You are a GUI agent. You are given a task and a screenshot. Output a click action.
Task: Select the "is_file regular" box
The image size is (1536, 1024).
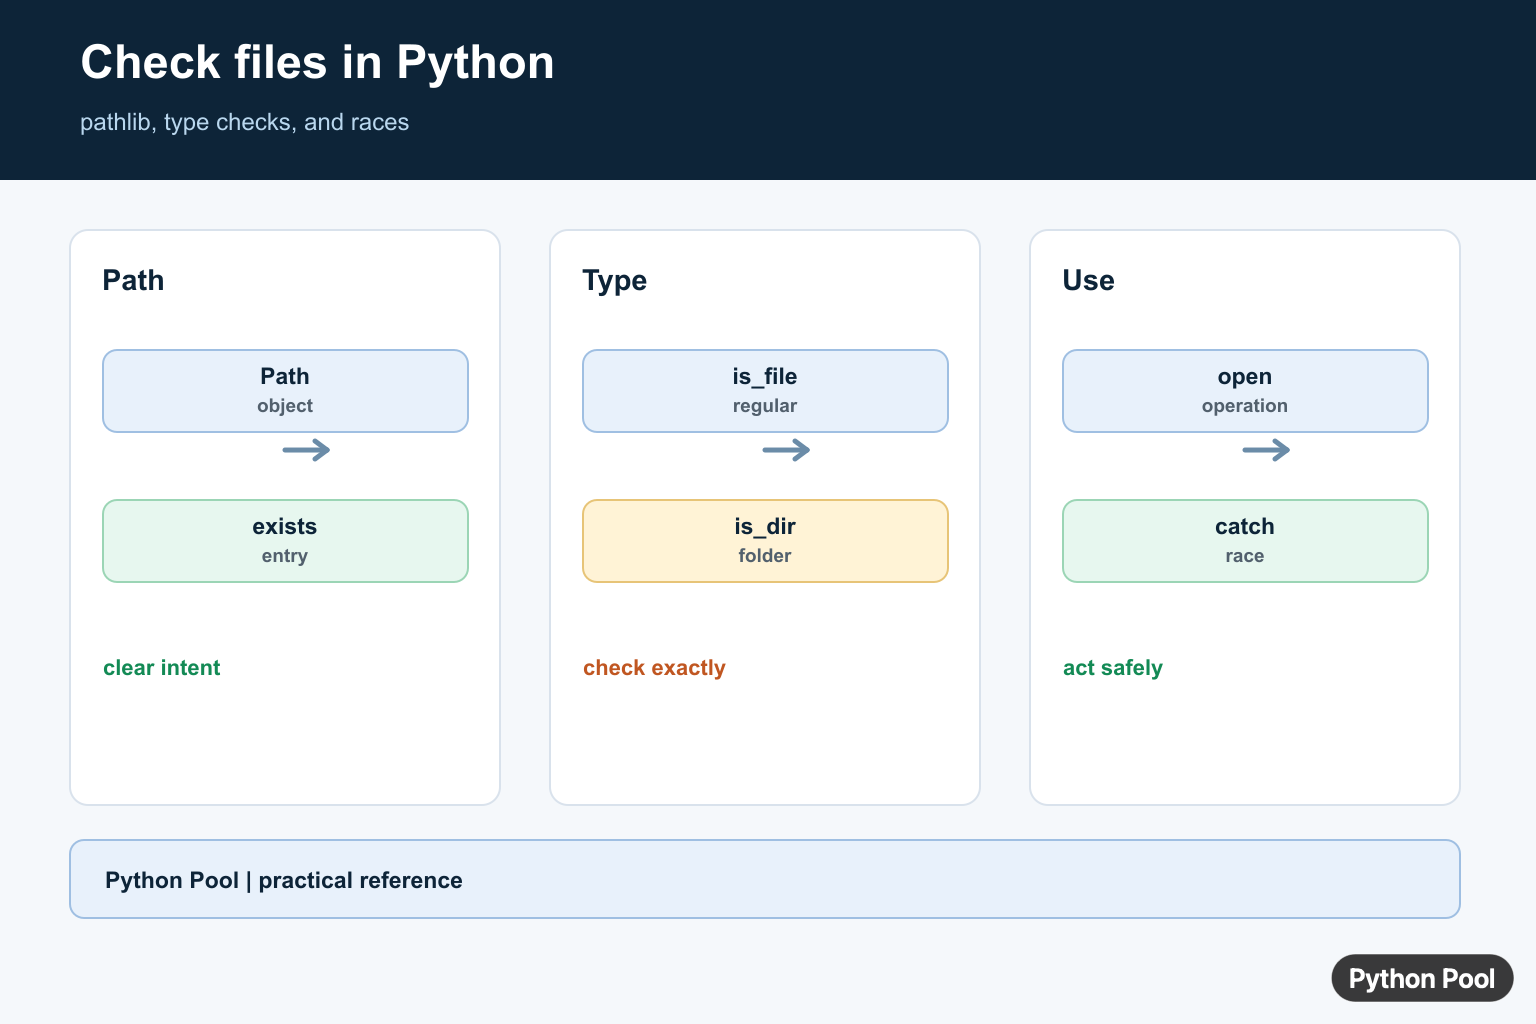[x=765, y=391]
